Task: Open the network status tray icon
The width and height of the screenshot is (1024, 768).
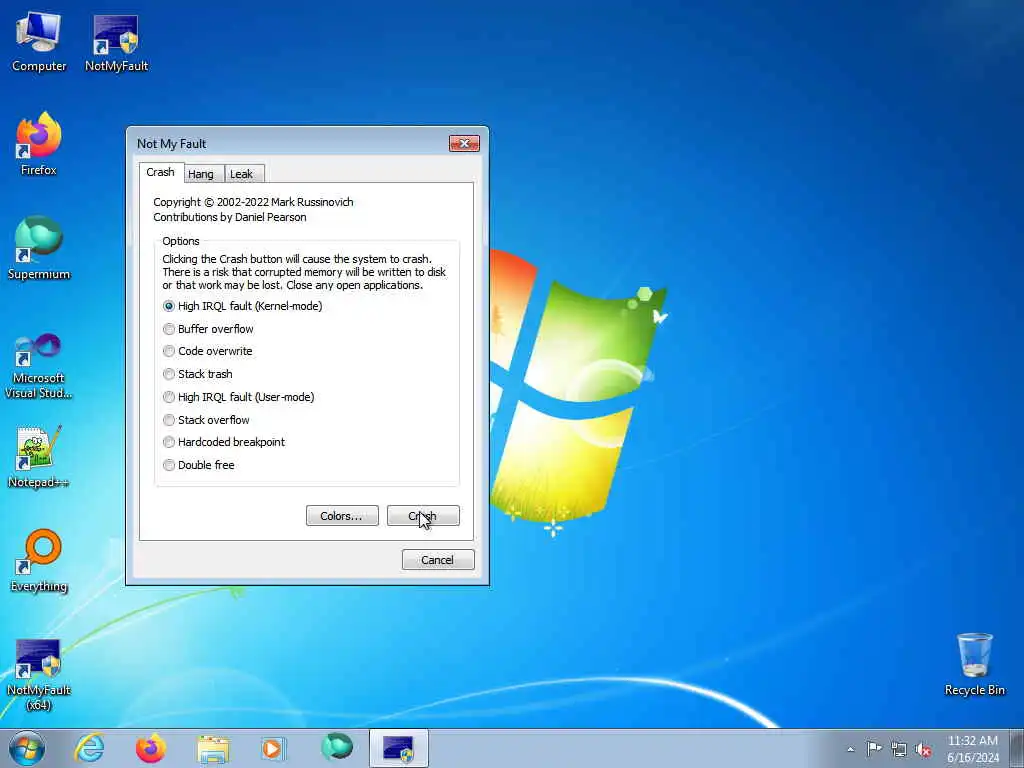Action: tap(899, 749)
